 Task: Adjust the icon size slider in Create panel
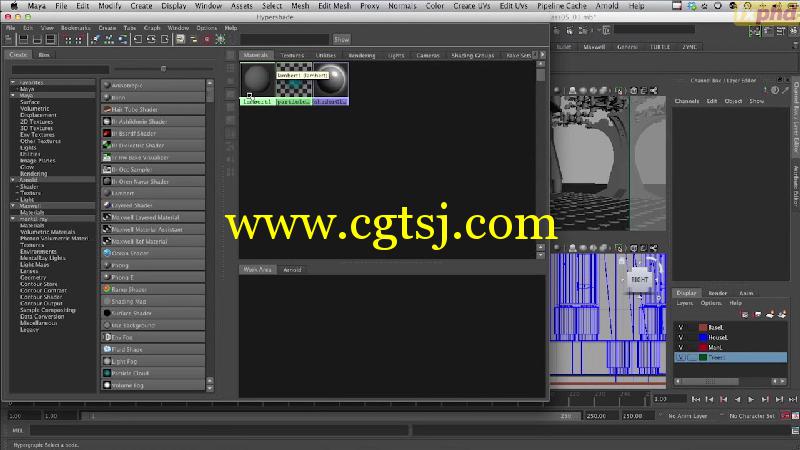tap(163, 69)
